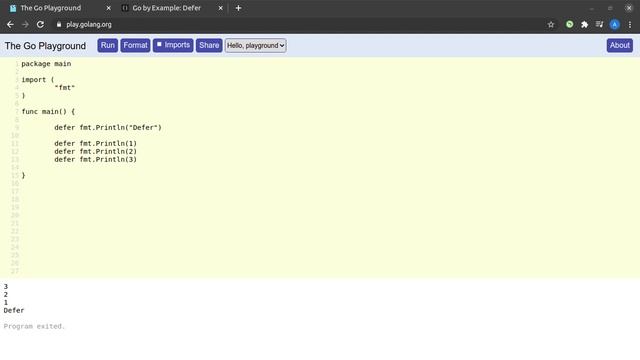Run the Go program
640x360 pixels.
108,45
